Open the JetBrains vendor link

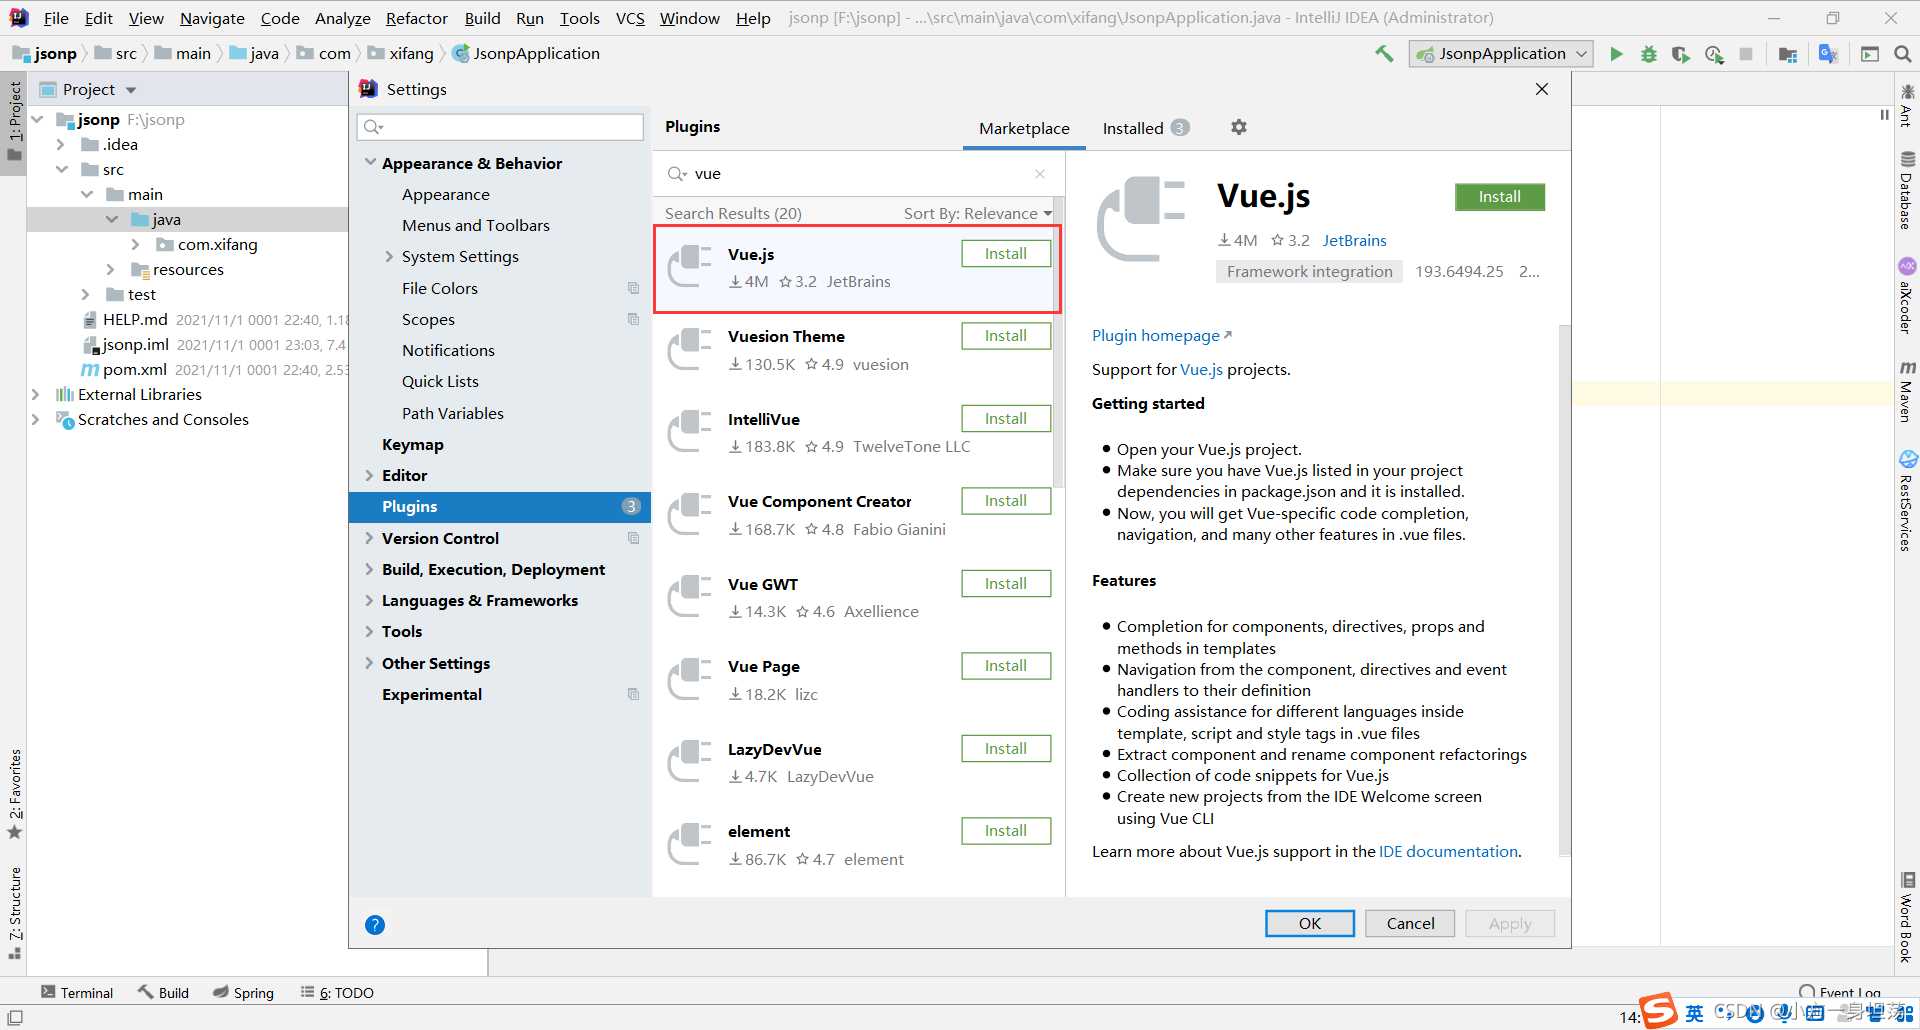[1354, 241]
